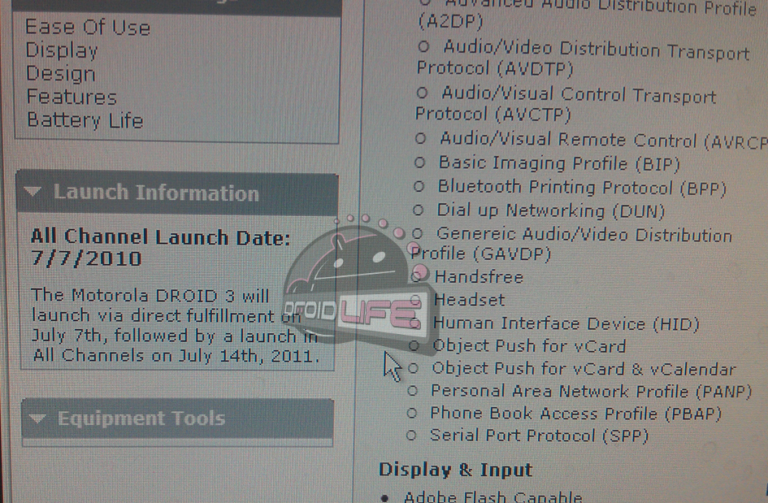Collapse the Launch Information panel arrow

coord(33,192)
